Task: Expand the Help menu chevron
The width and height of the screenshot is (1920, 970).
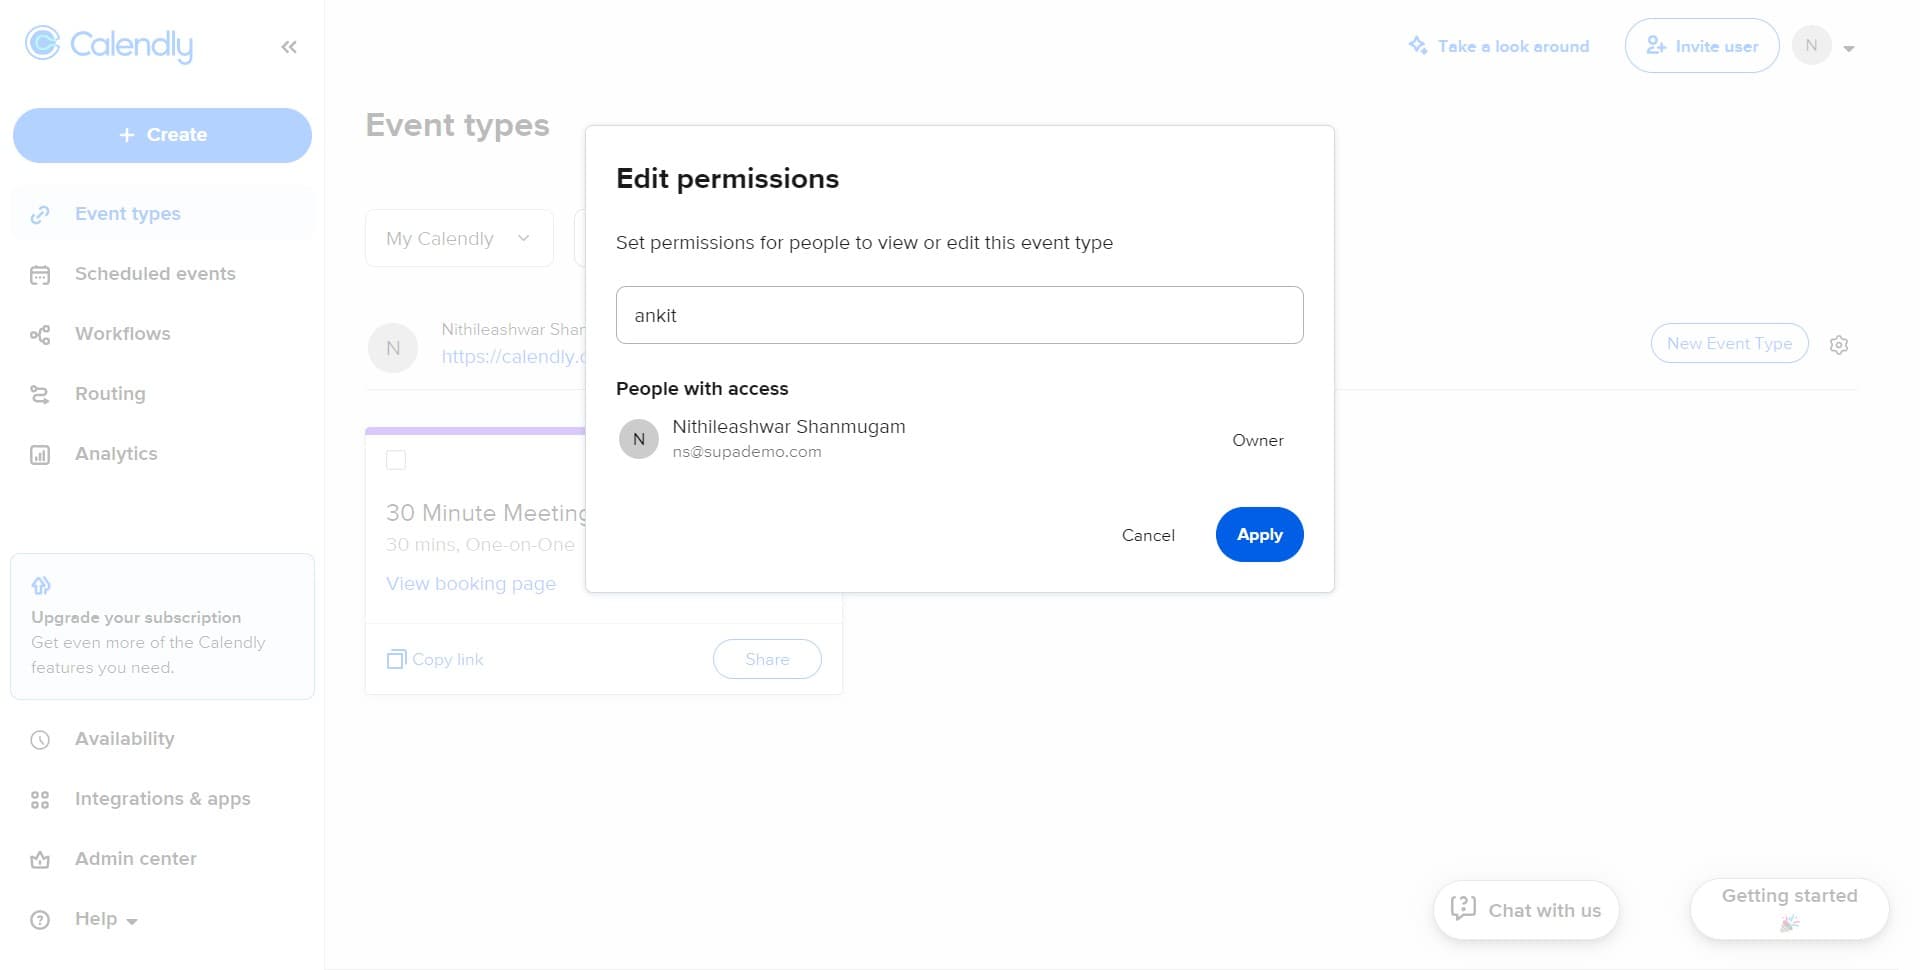Action: coord(133,921)
